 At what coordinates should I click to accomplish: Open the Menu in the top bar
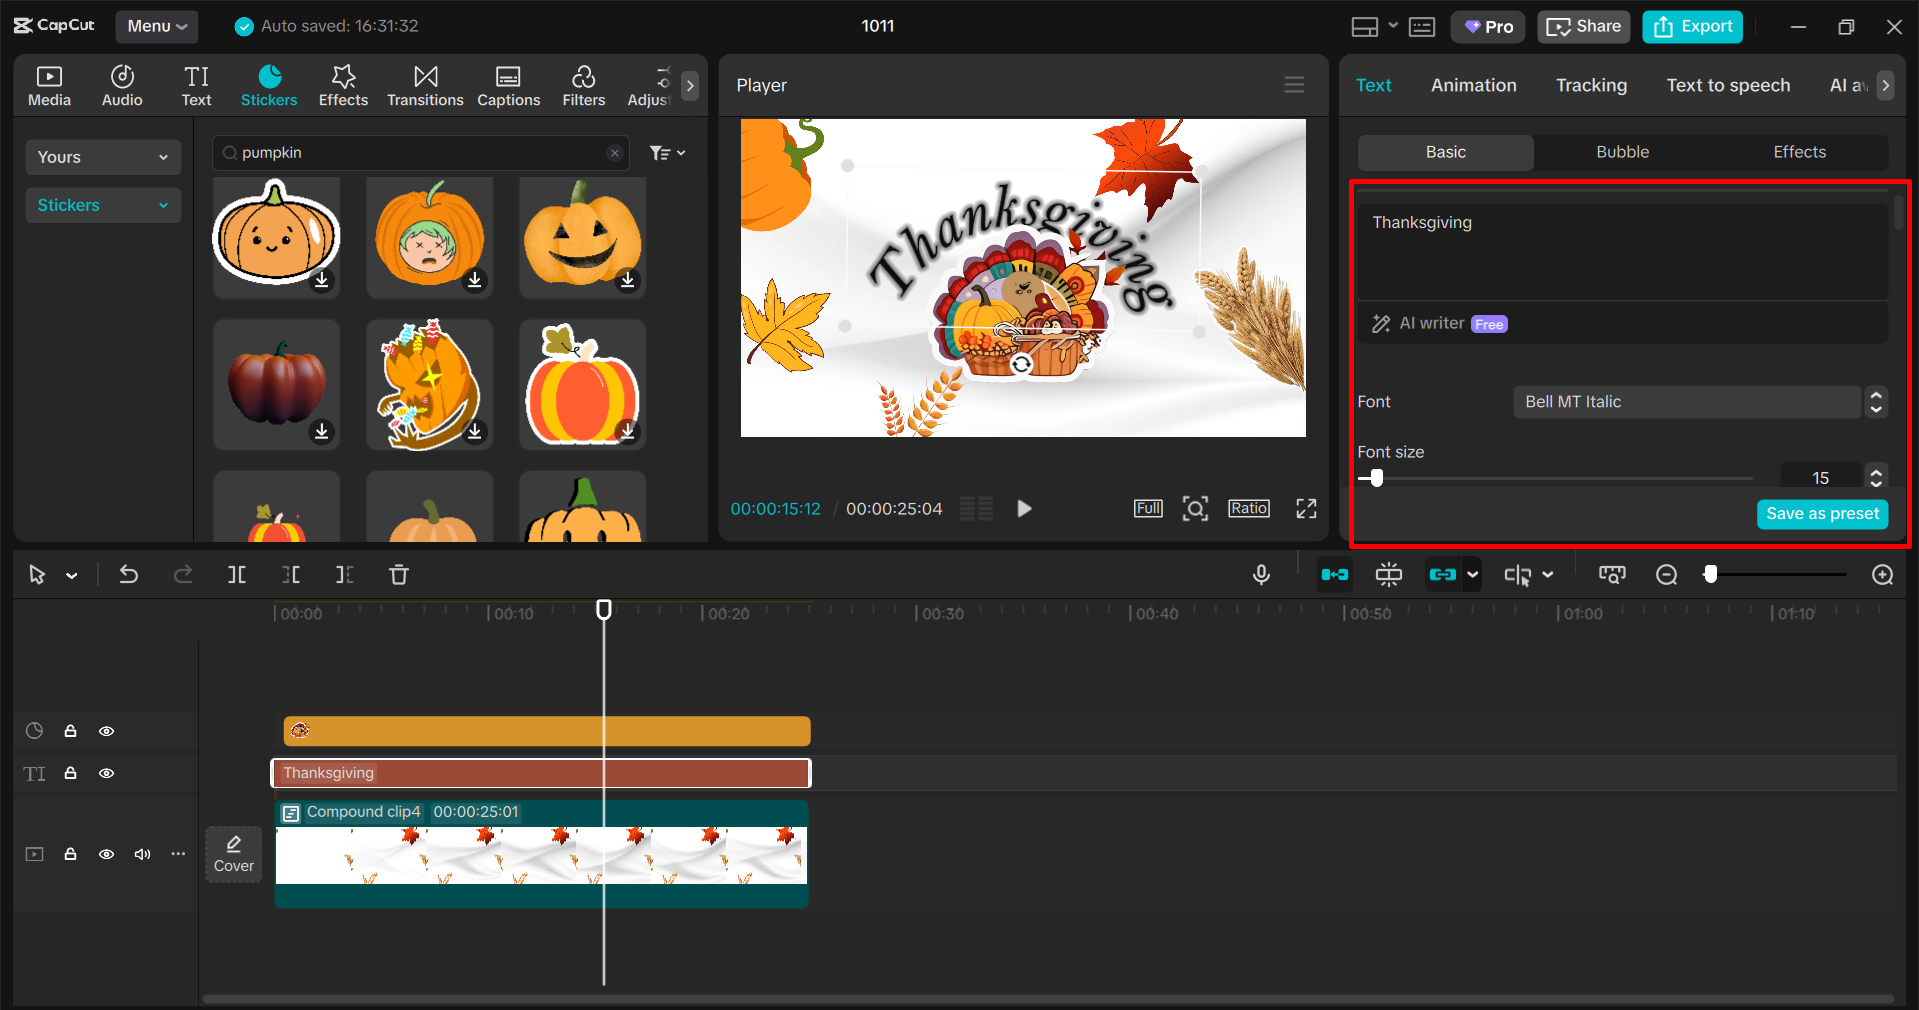156,26
